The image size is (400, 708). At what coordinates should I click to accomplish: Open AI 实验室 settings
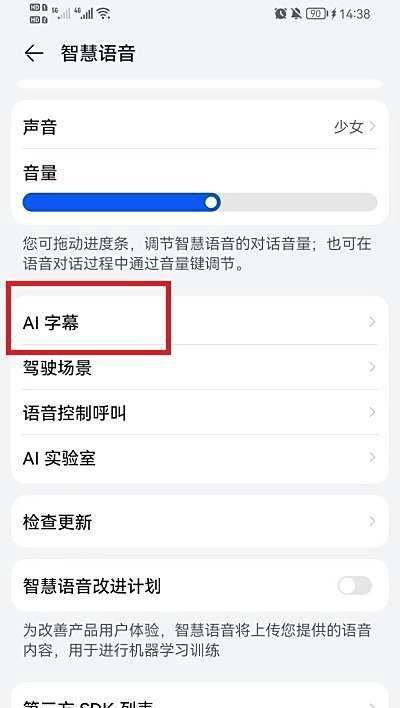(x=200, y=458)
